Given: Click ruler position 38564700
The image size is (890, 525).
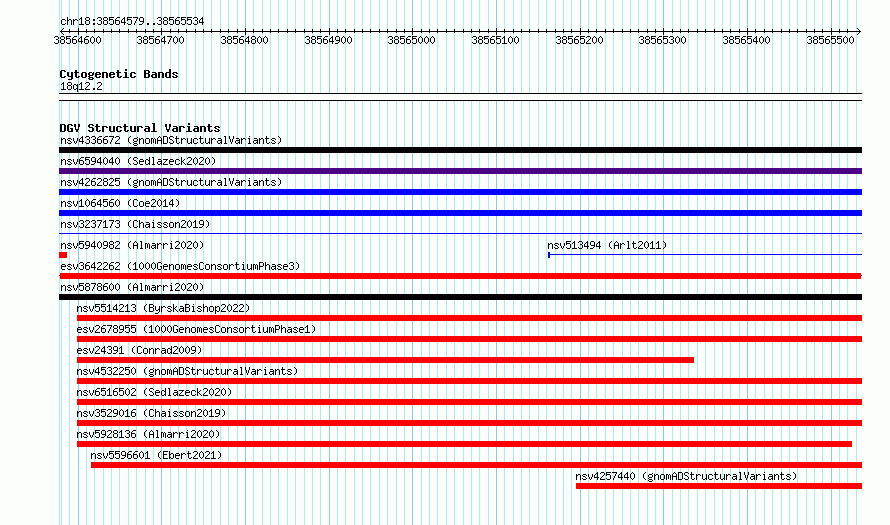Looking at the screenshot, I should [161, 40].
